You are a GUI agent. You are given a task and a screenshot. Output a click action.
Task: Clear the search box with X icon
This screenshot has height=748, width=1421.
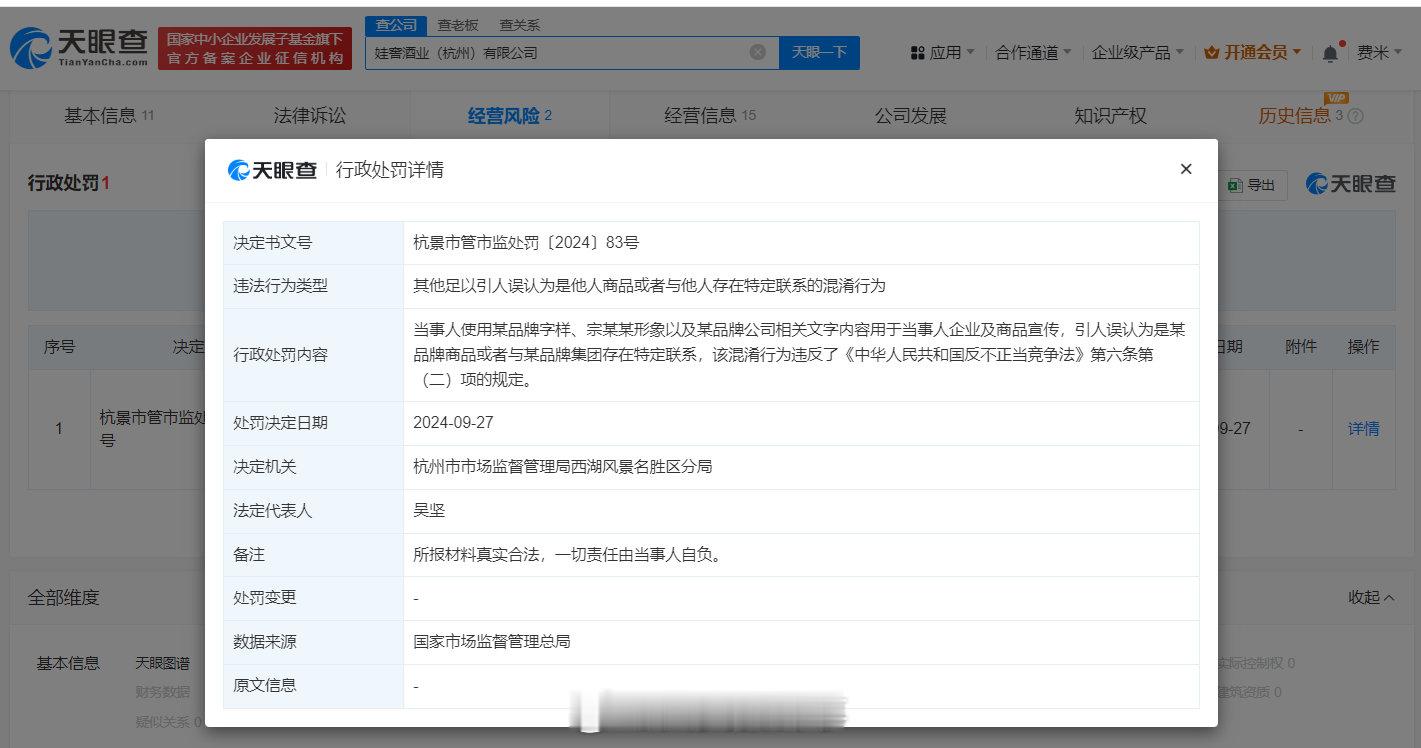(758, 52)
